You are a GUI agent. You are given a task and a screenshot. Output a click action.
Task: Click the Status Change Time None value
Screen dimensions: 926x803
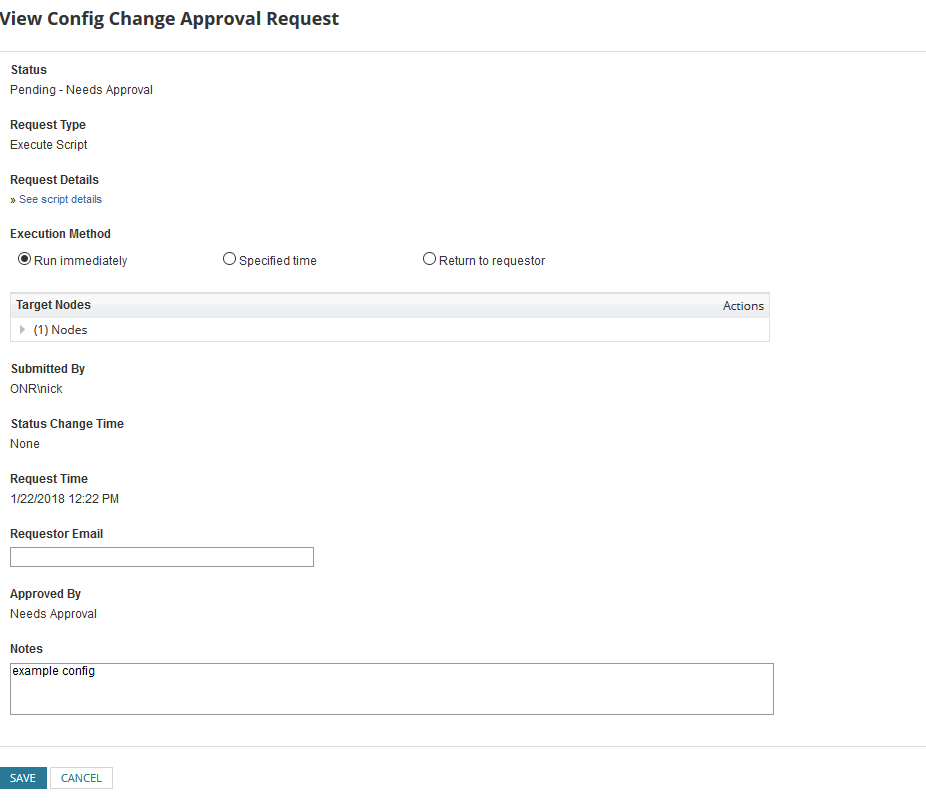25,443
